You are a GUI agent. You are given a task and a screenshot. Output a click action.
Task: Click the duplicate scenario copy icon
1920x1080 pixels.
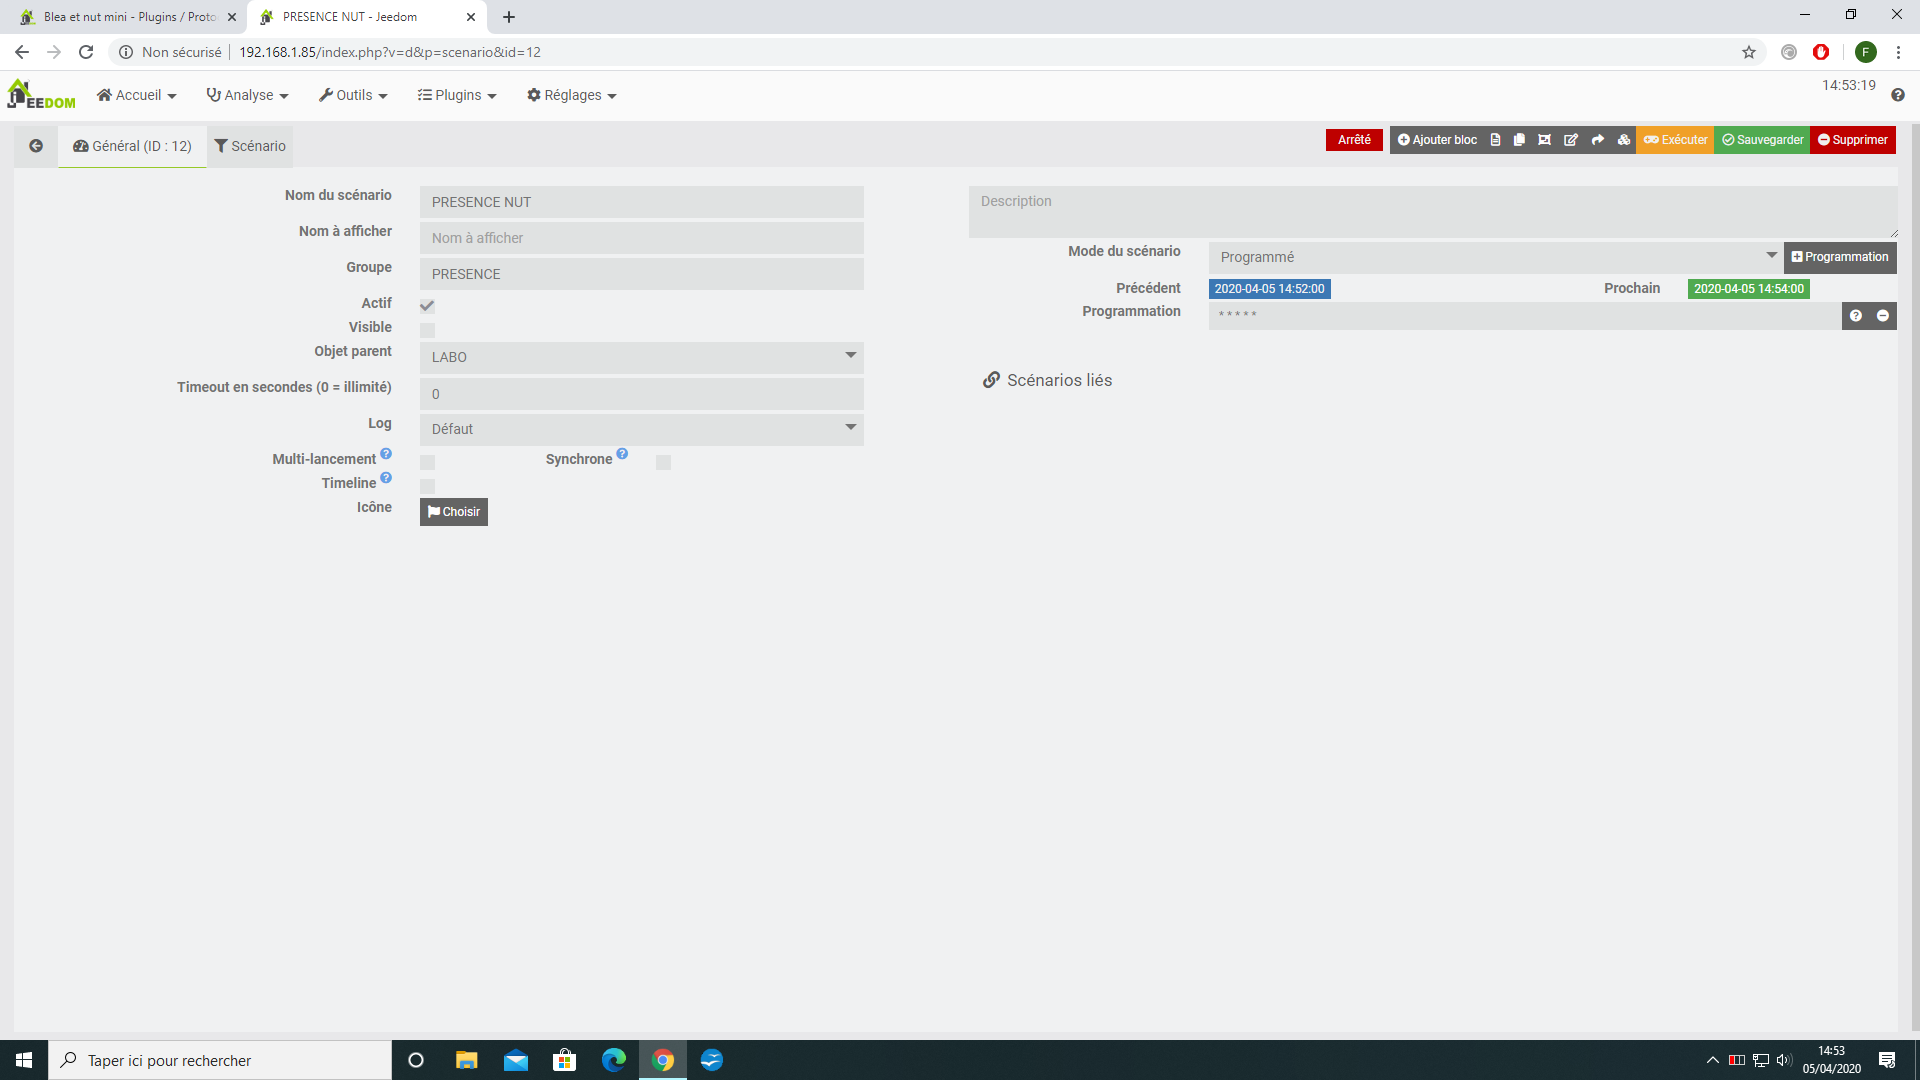1519,140
